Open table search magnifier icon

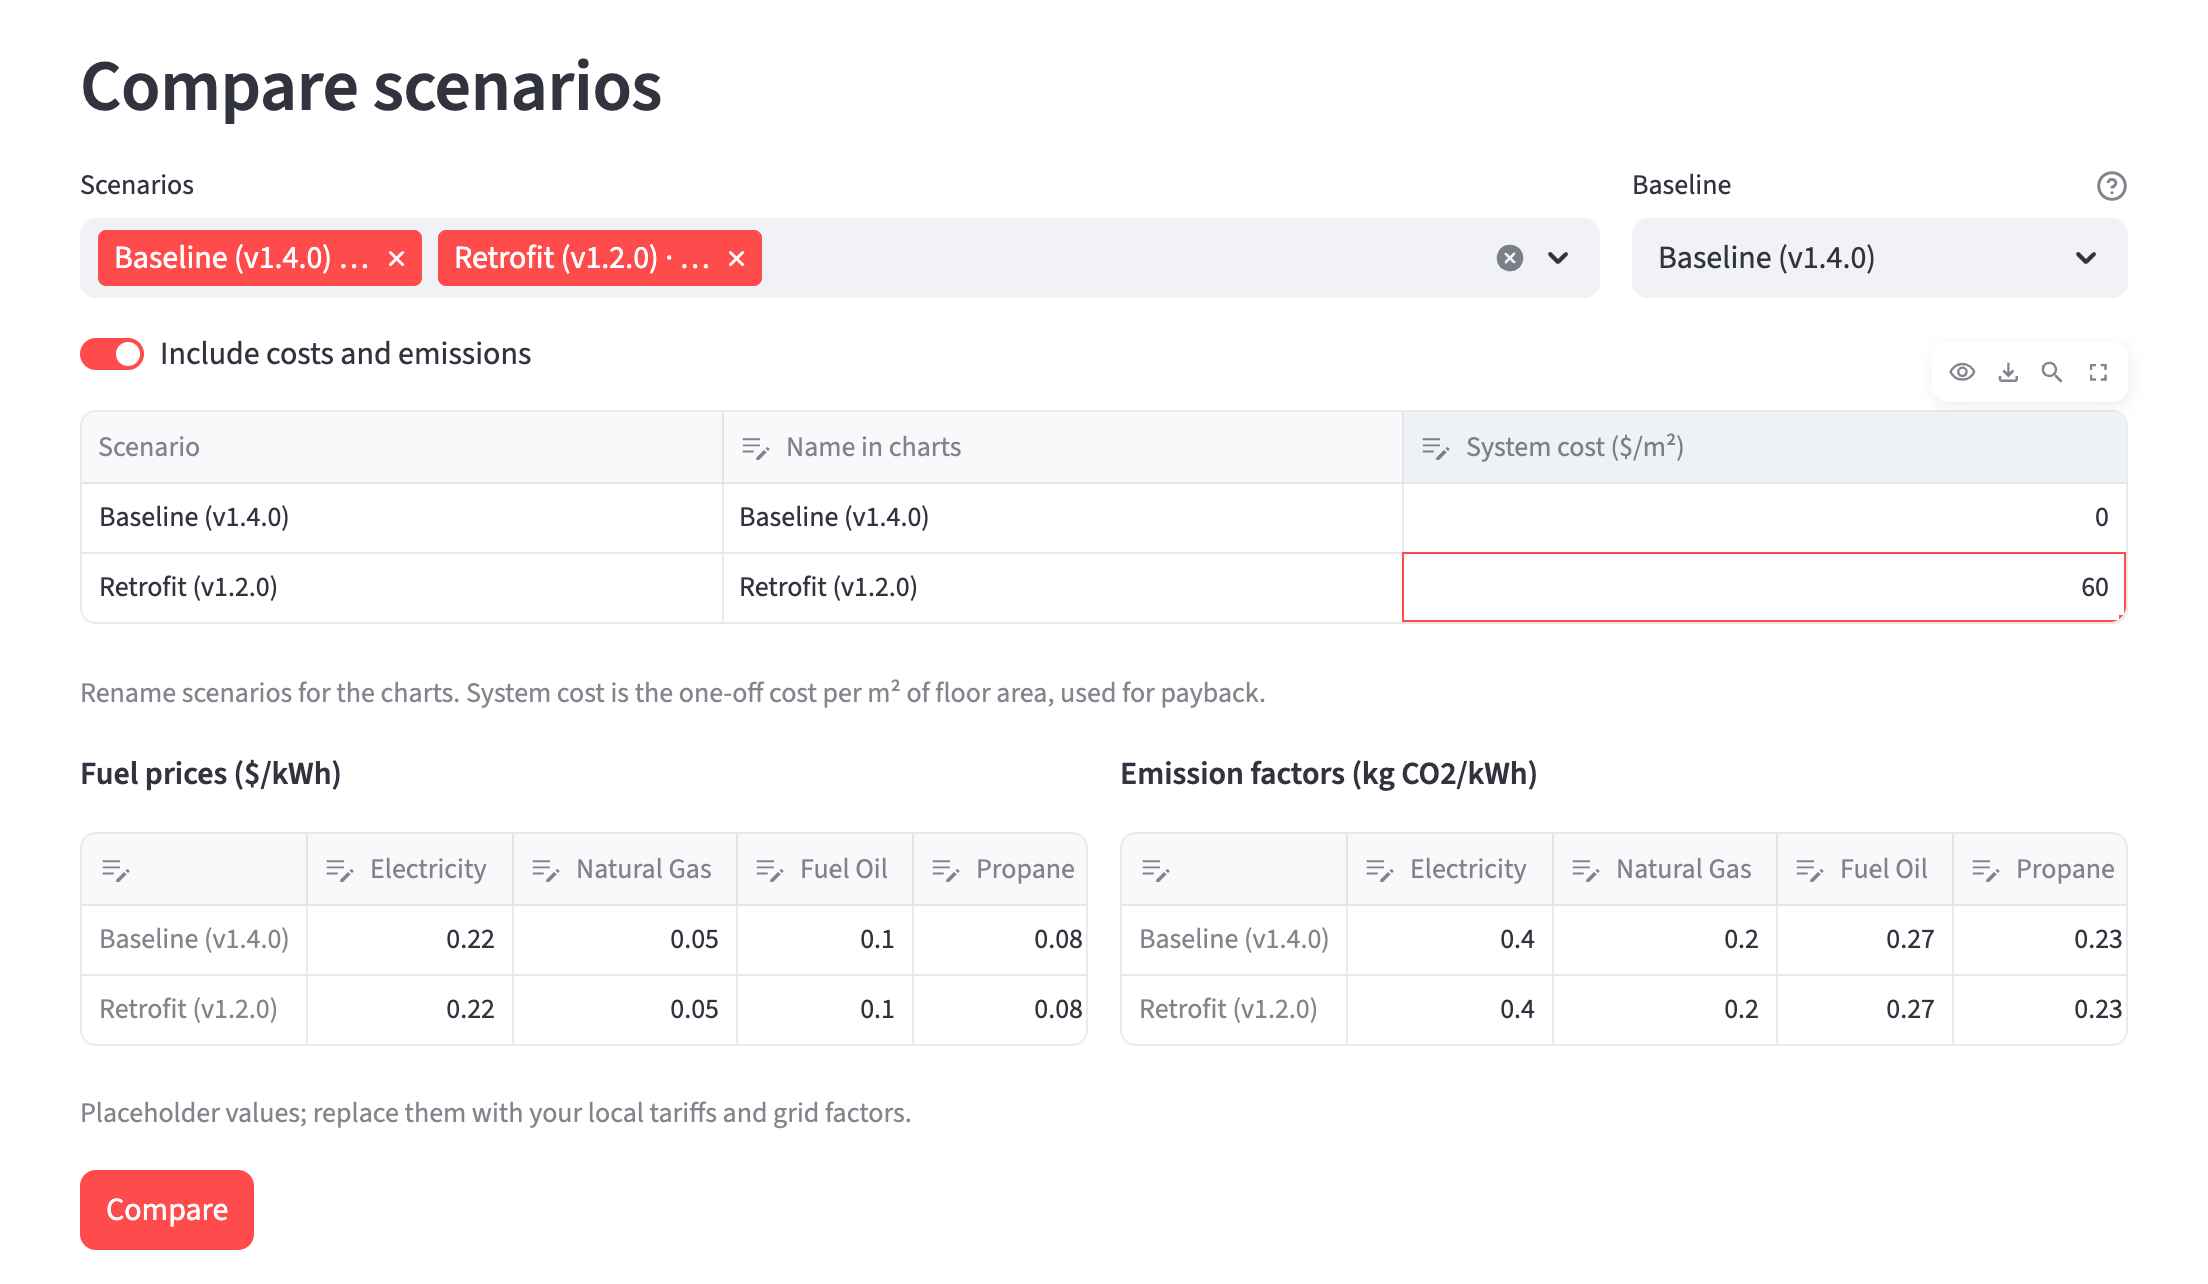2052,372
